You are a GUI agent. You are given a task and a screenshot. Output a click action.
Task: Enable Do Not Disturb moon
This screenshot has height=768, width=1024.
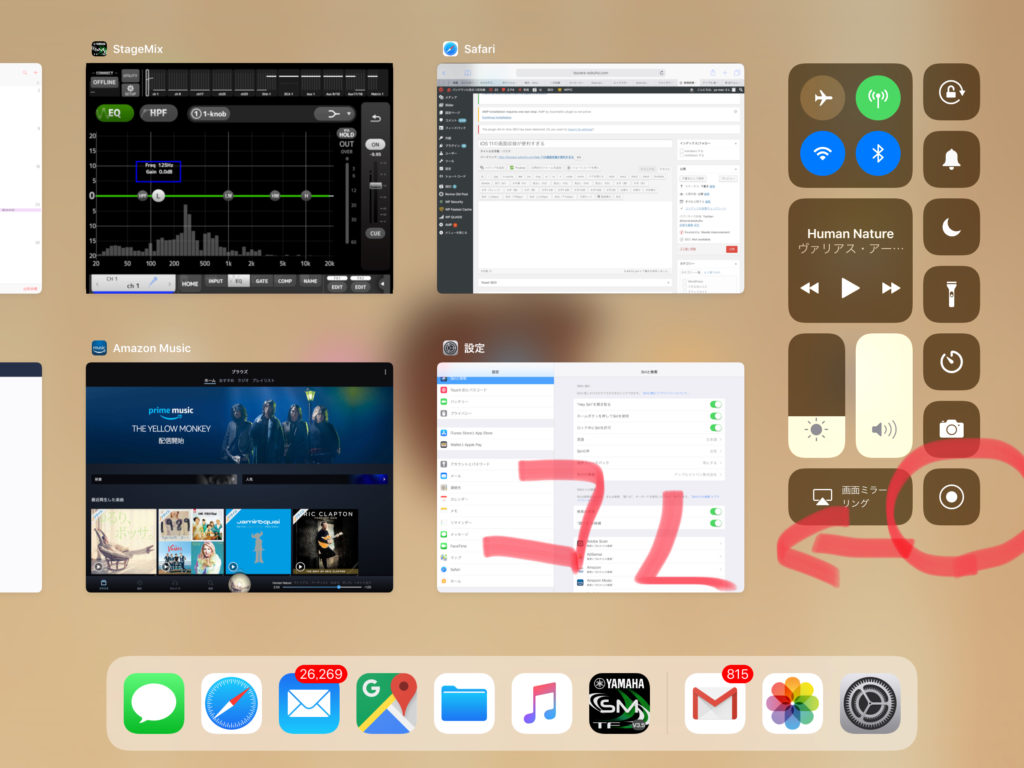(x=951, y=227)
